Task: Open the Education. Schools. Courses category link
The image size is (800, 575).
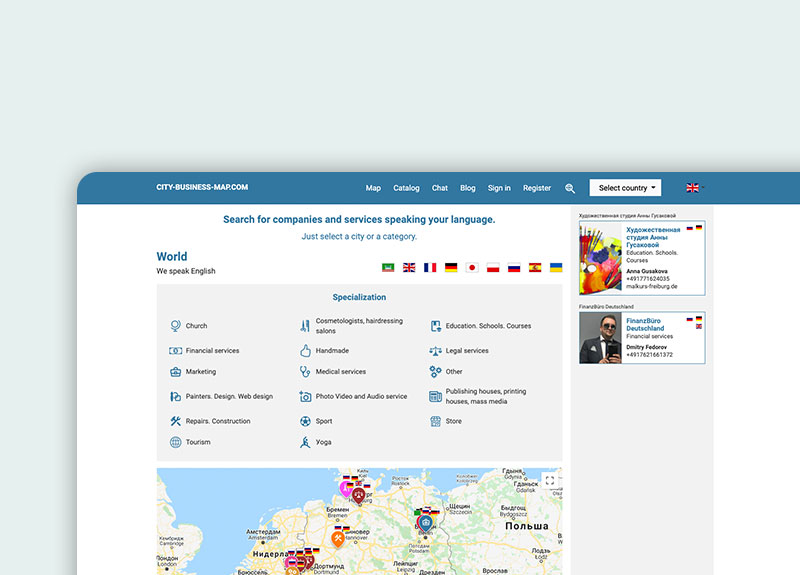Action: pyautogui.click(x=488, y=326)
